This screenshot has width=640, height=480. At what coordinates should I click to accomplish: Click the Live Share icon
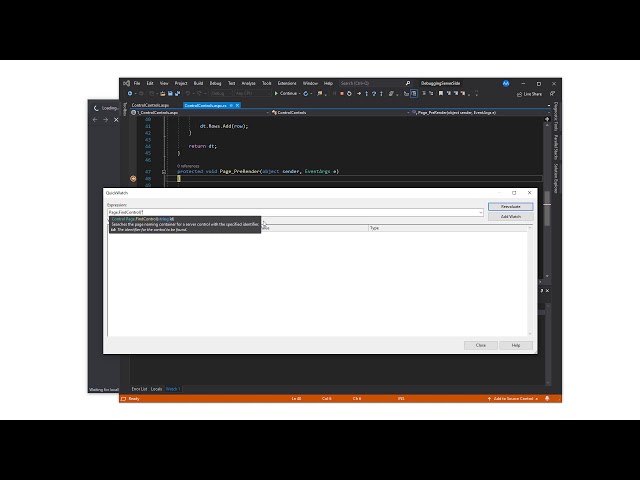[519, 93]
